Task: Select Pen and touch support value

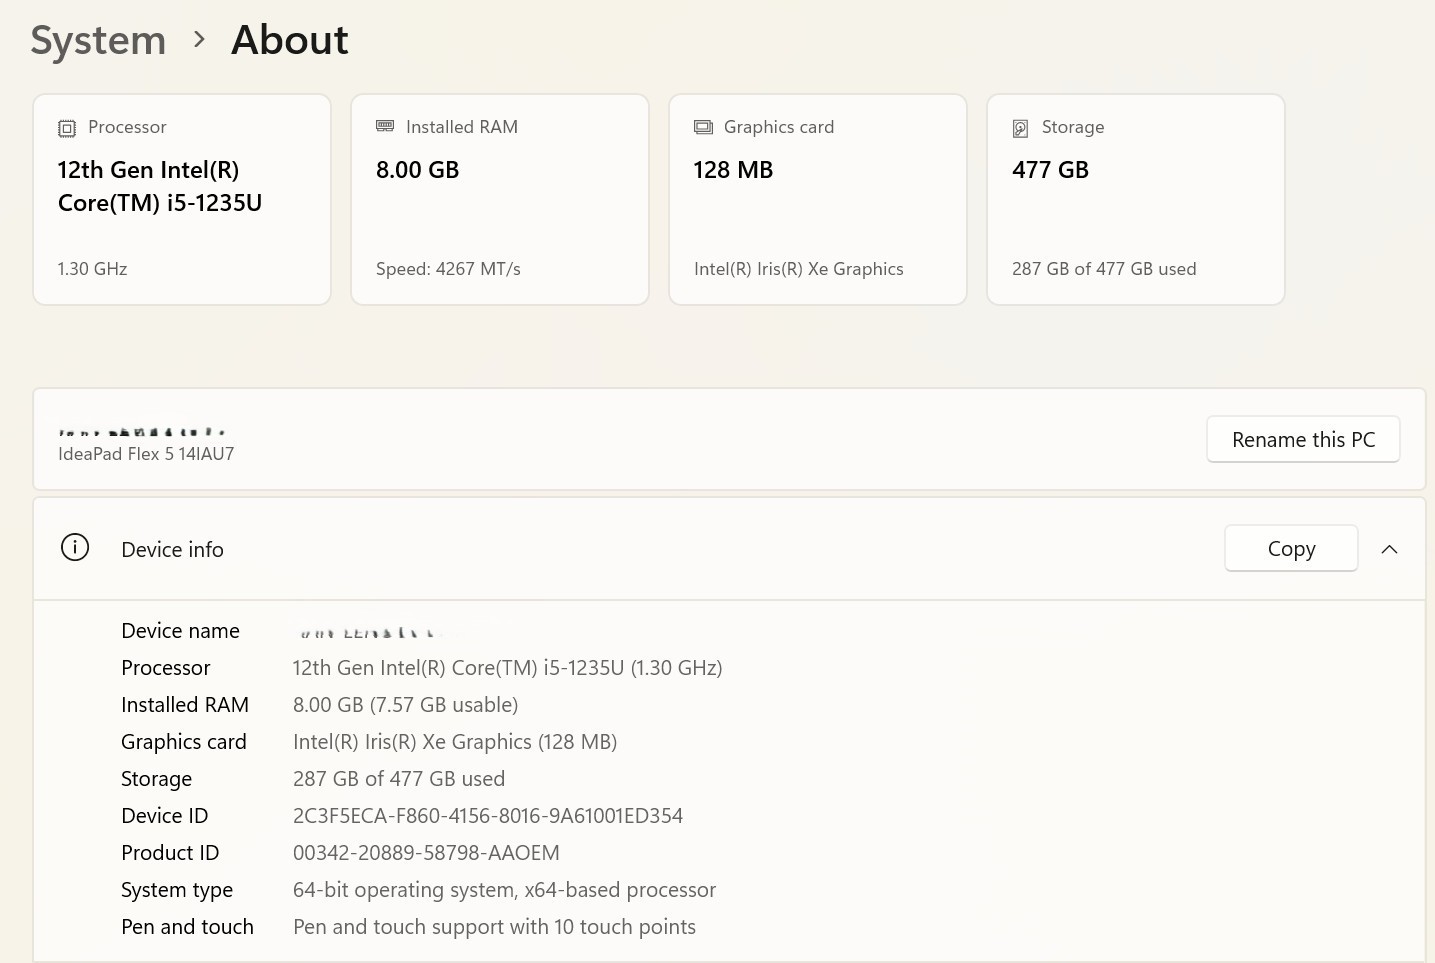Action: (495, 927)
